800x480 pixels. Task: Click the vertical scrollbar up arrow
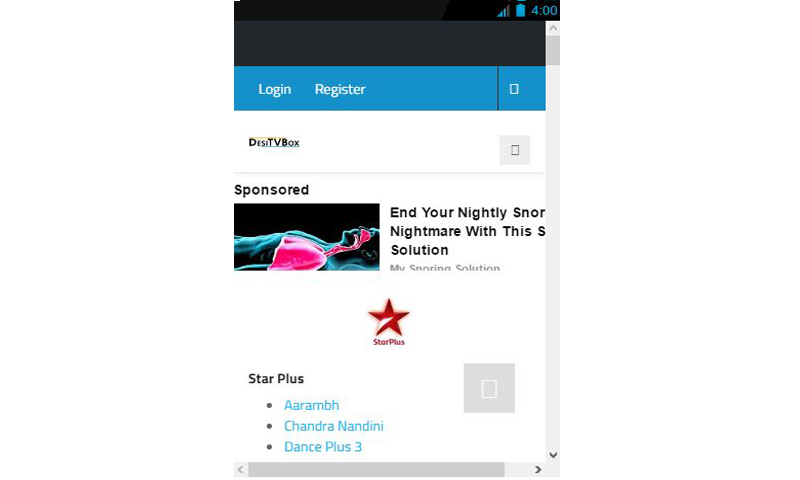553,29
